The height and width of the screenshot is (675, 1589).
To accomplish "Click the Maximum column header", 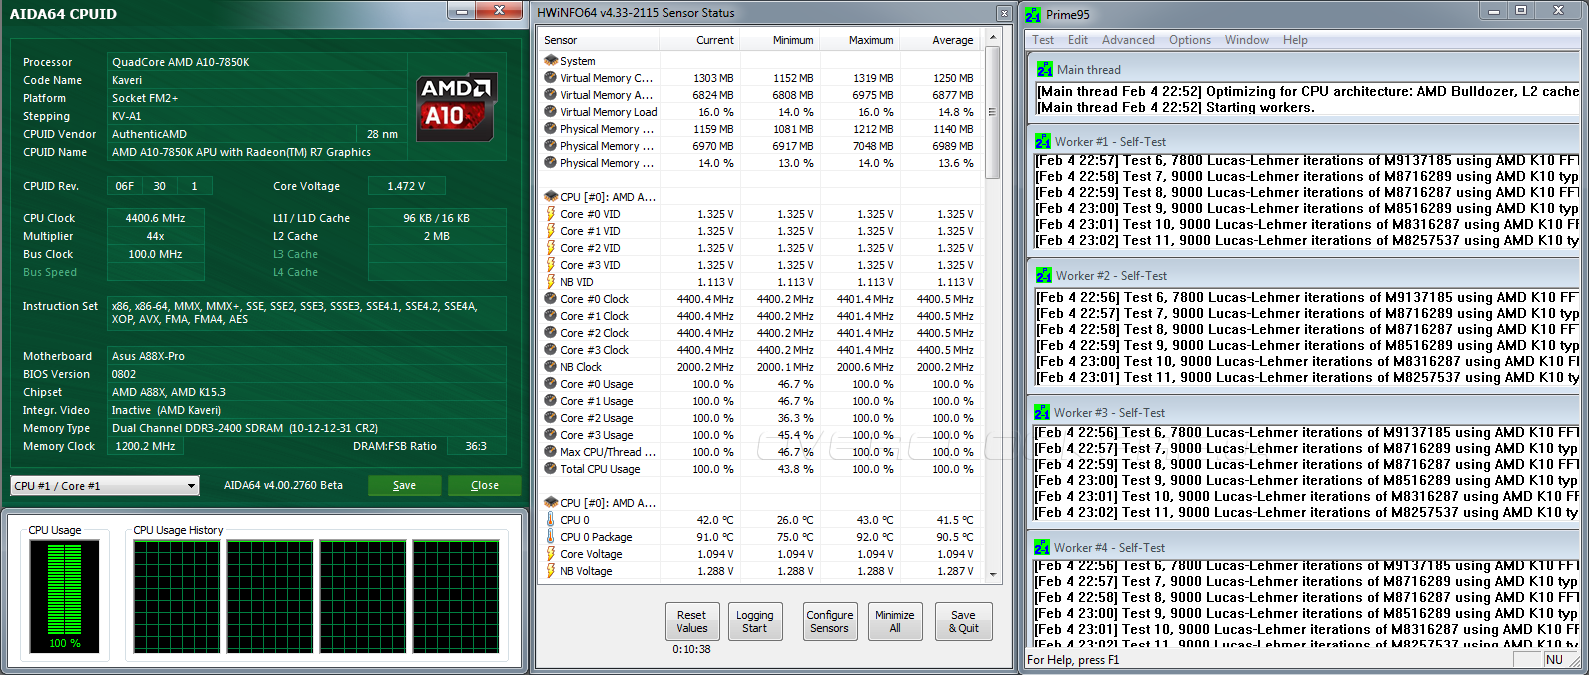I will pyautogui.click(x=859, y=40).
